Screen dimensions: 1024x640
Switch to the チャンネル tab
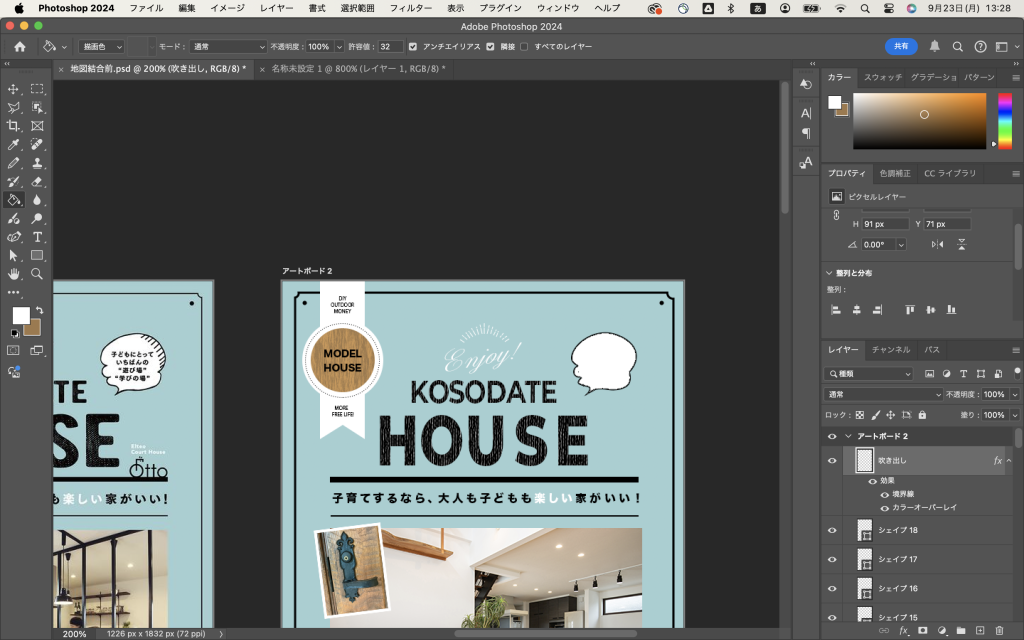[x=890, y=350]
